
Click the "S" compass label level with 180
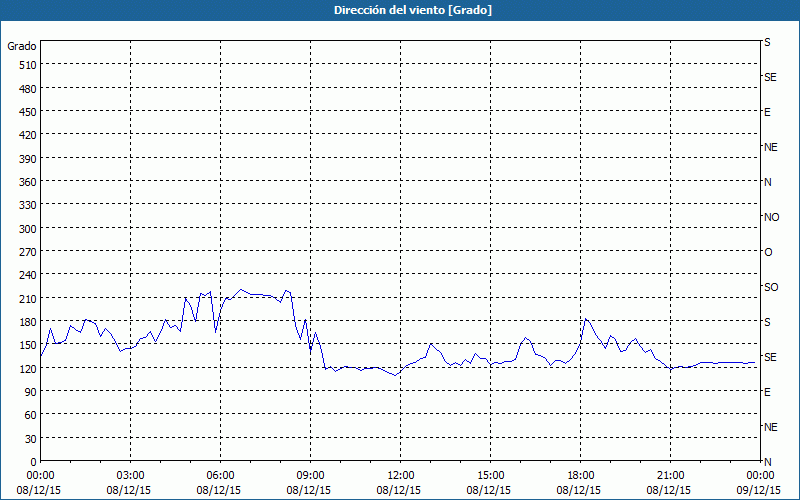[x=767, y=322]
